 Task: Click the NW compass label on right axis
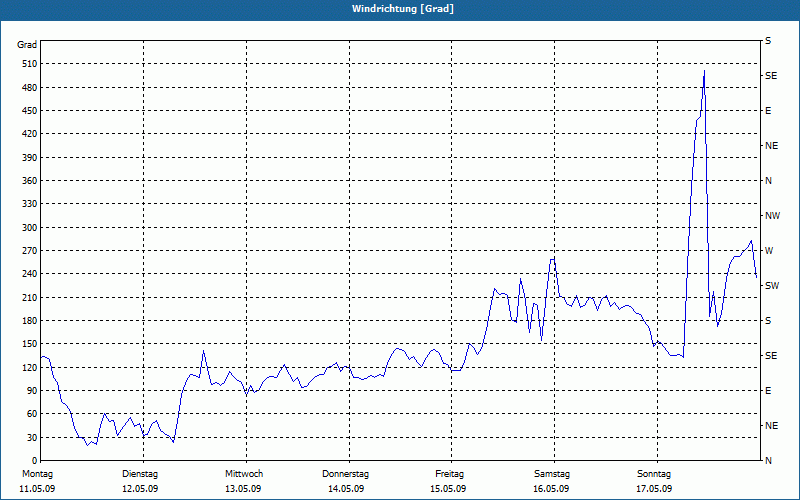(x=772, y=216)
